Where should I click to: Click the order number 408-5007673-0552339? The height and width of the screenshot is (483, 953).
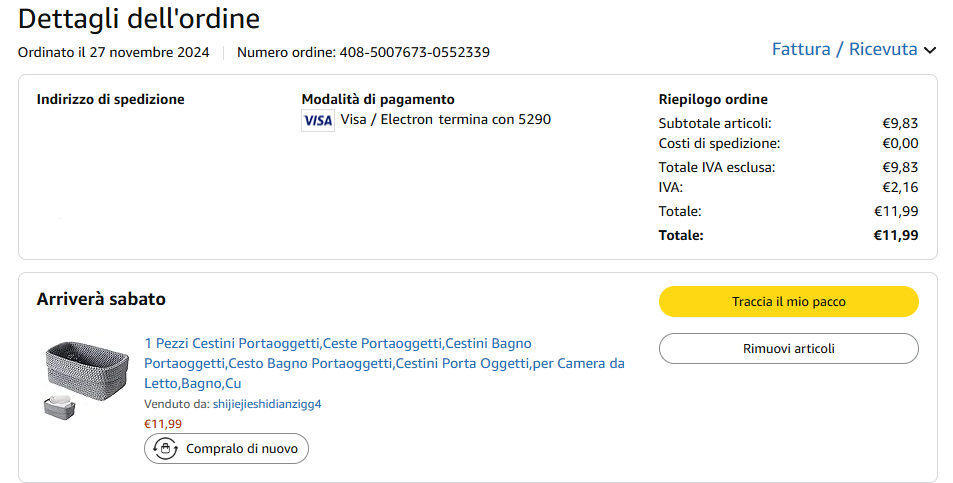(414, 52)
